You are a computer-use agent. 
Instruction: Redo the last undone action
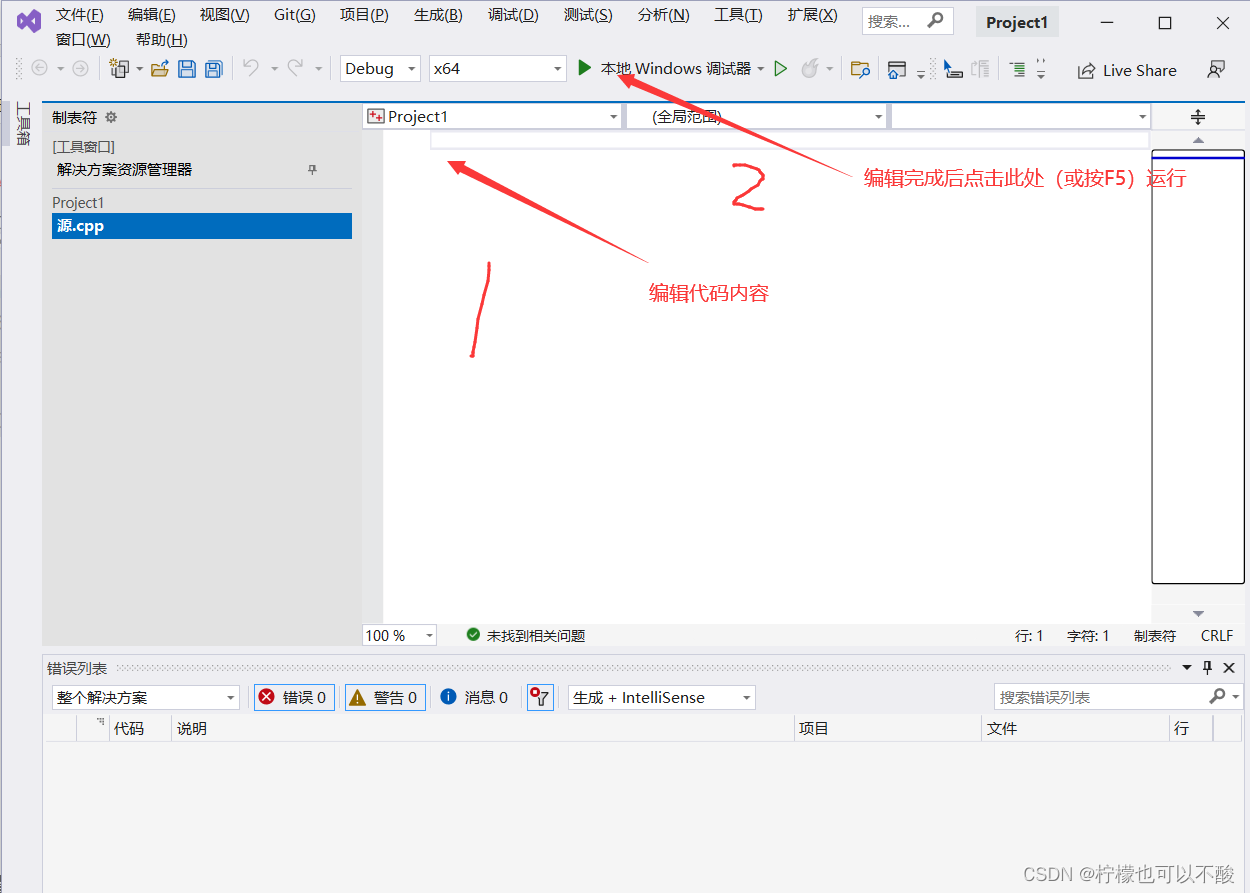295,68
